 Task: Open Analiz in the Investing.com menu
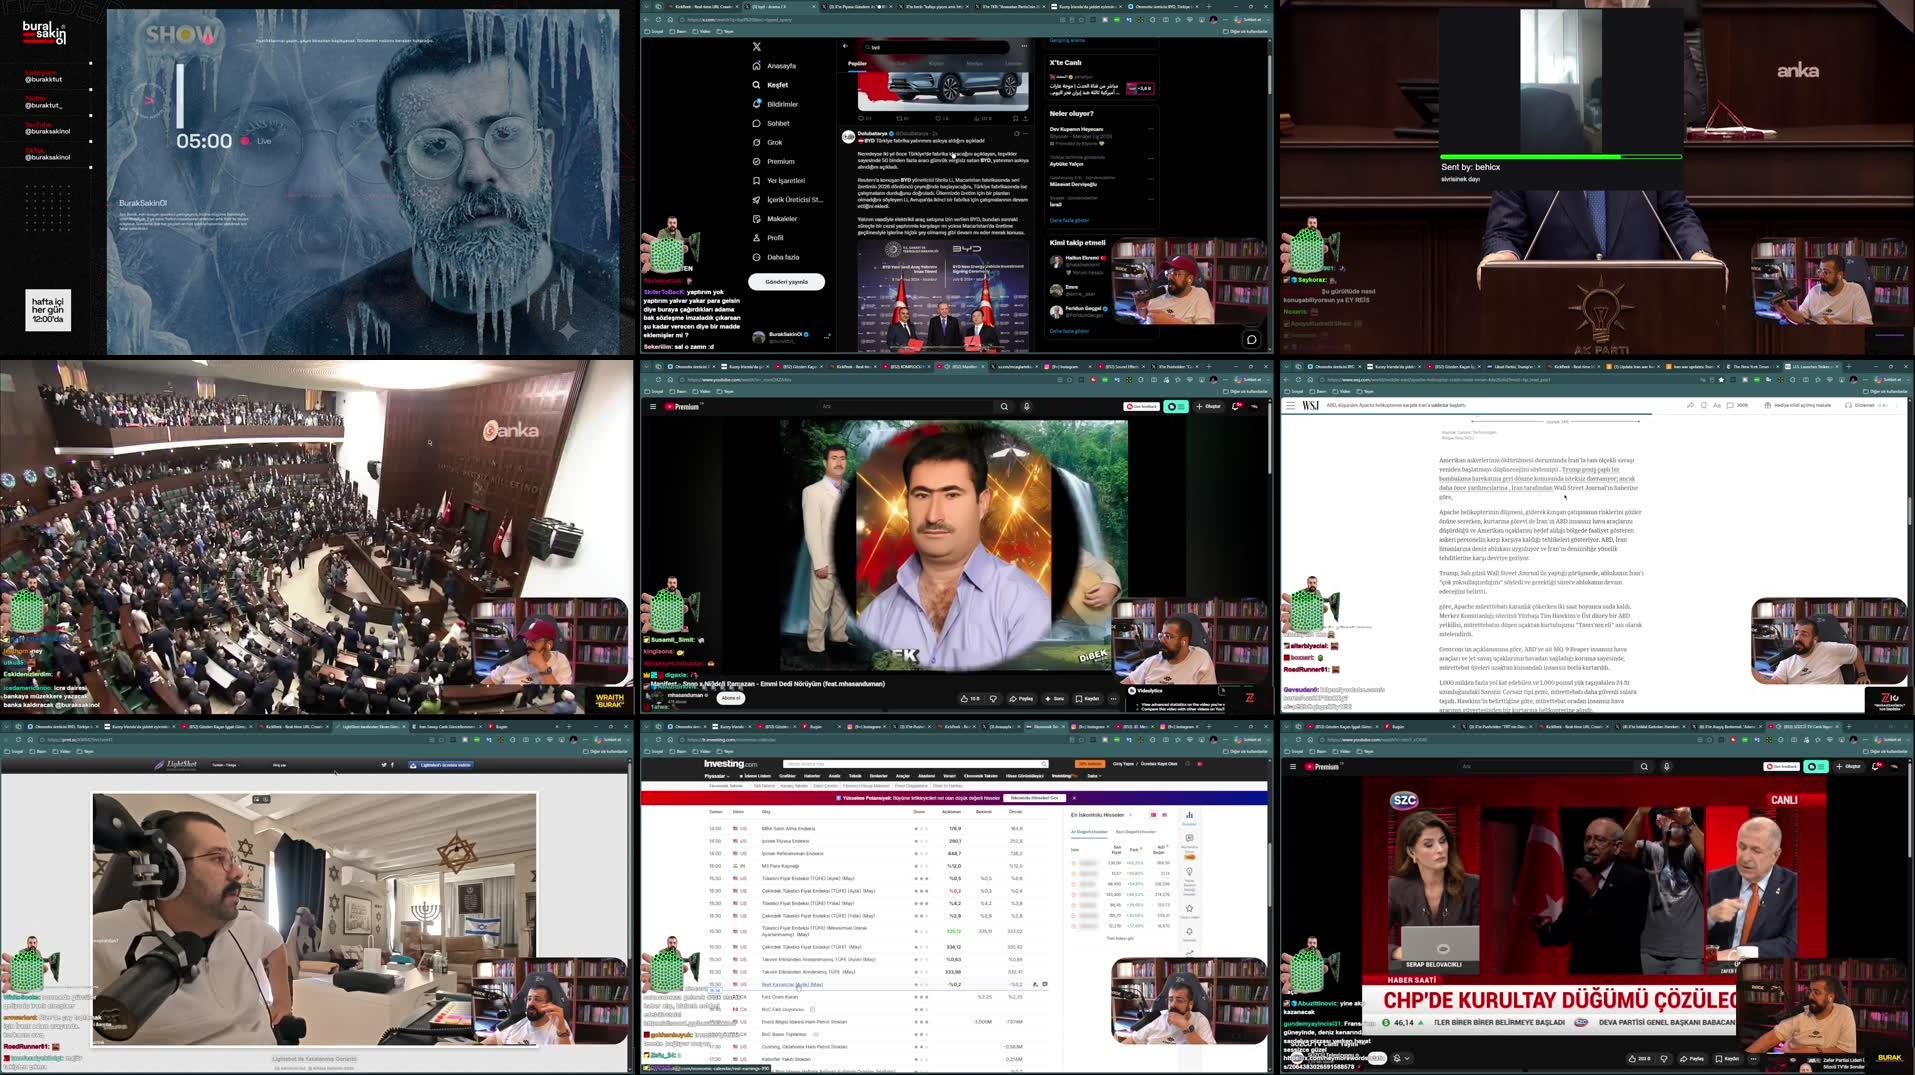pos(834,776)
